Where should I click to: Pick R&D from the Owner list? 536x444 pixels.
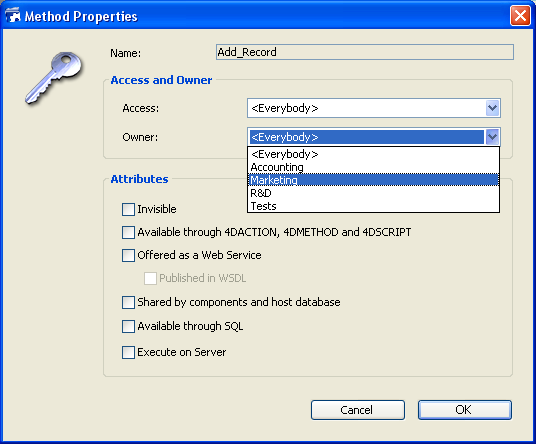[x=373, y=193]
